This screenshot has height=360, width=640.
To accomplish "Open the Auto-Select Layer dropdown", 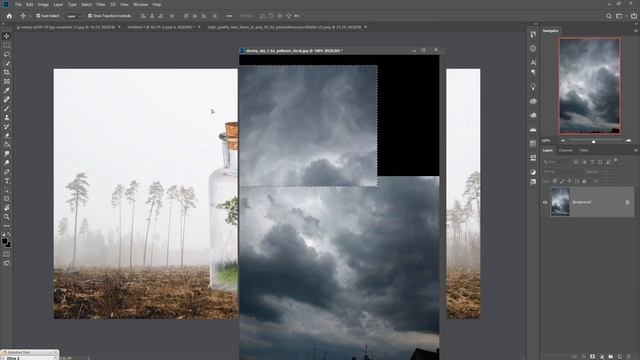I will pos(73,16).
